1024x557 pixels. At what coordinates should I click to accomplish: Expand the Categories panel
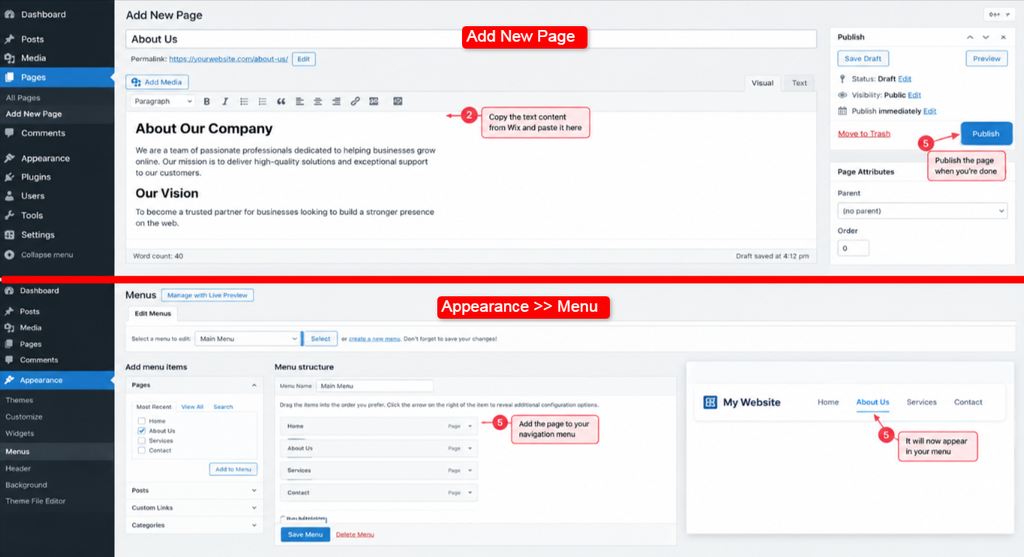(254, 525)
